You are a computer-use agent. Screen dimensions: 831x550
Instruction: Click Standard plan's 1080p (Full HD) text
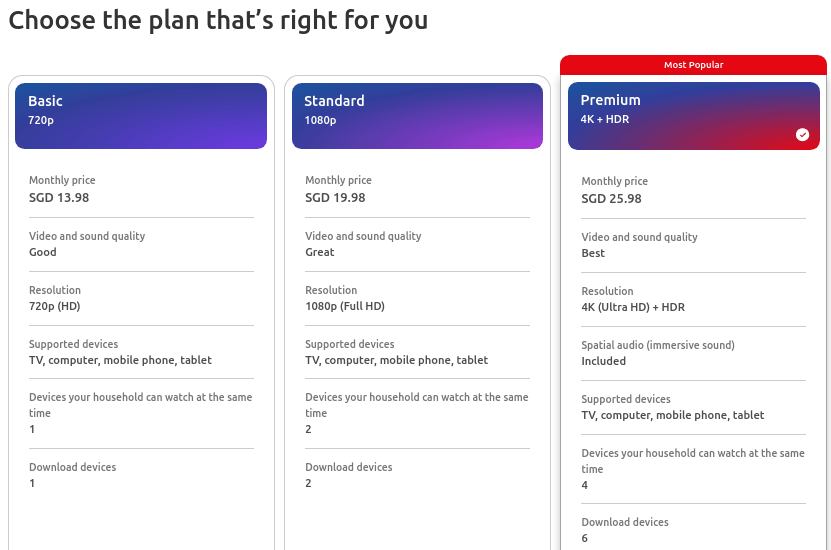tap(345, 306)
